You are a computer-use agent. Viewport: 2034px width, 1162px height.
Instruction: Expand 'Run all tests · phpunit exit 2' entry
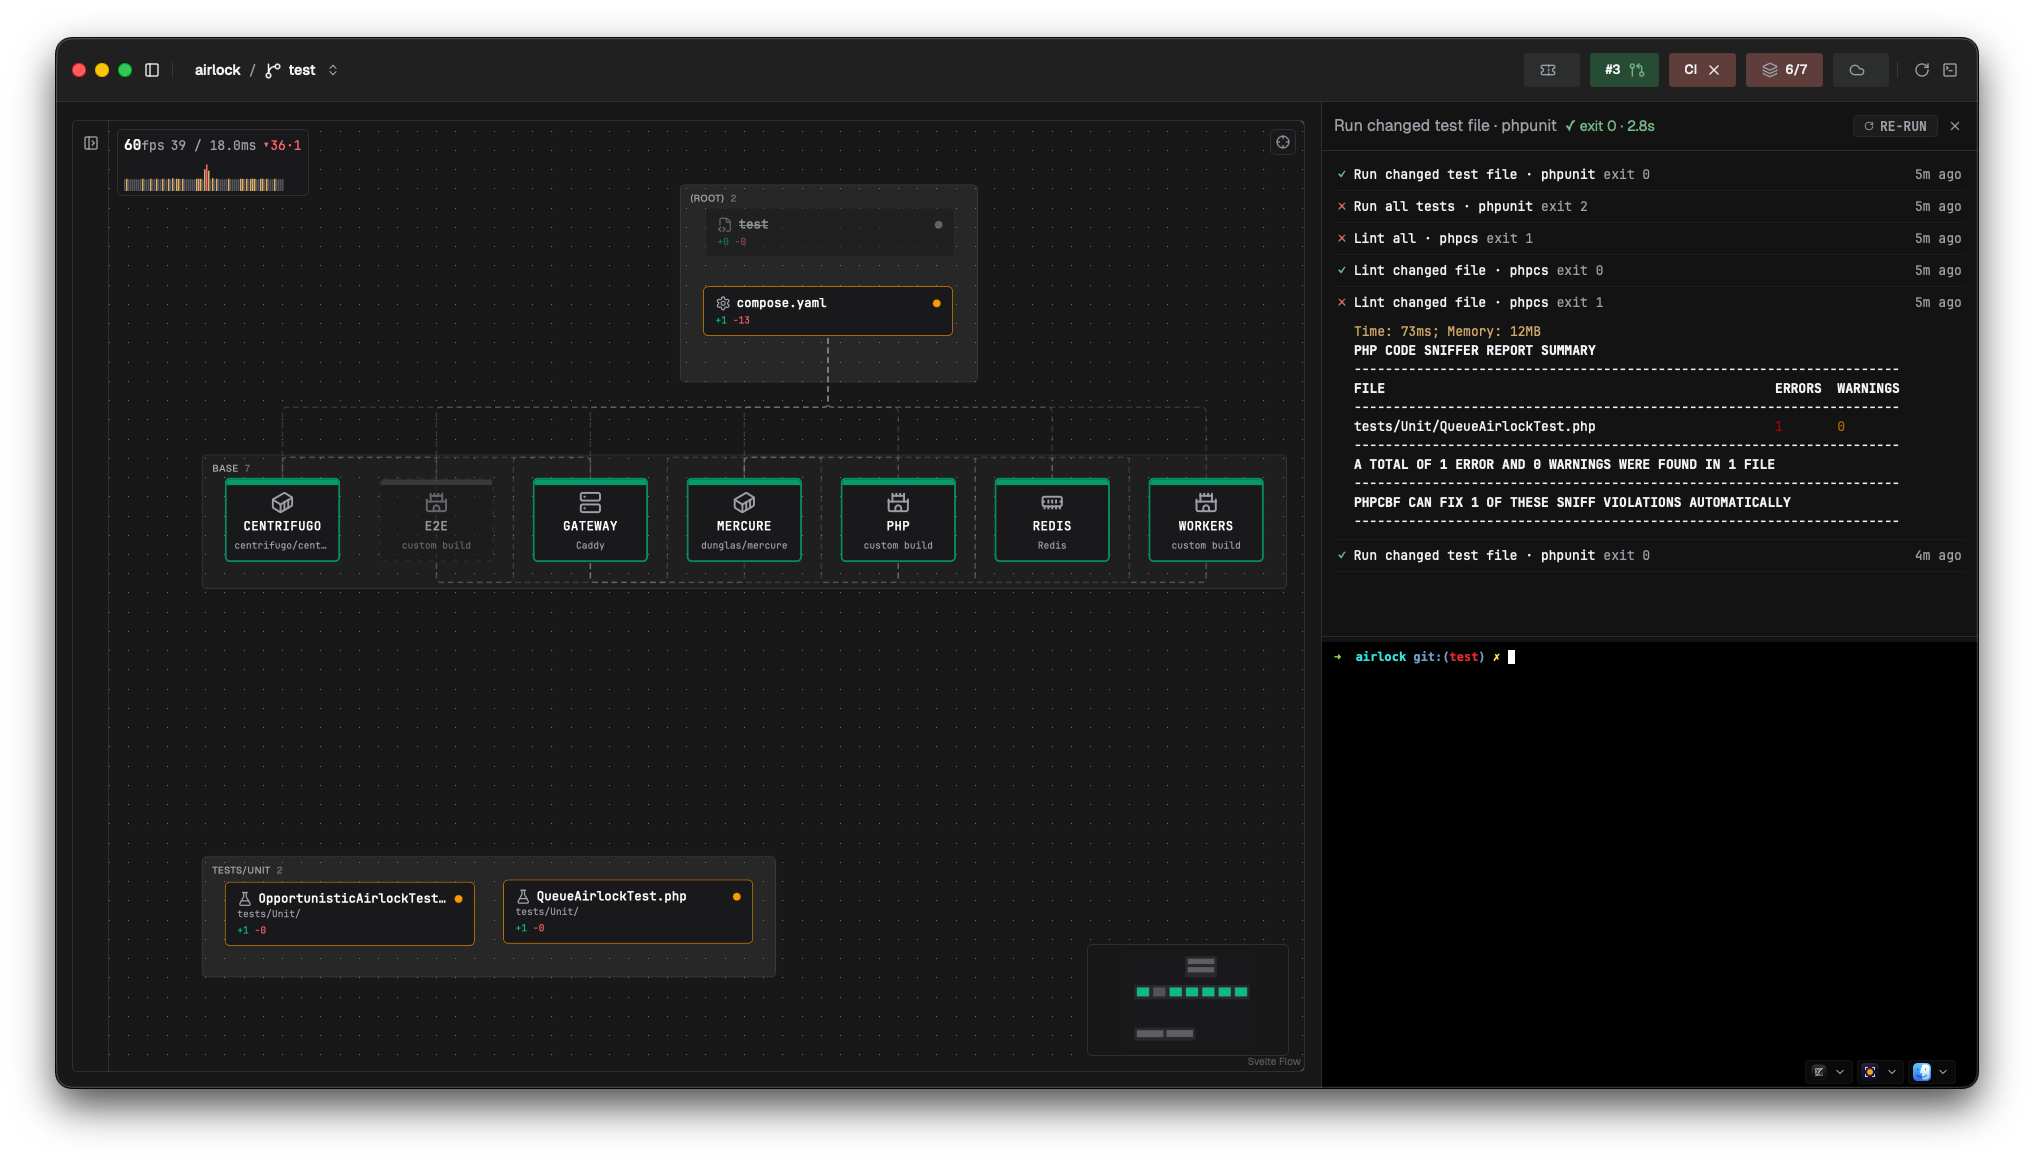coord(1649,207)
